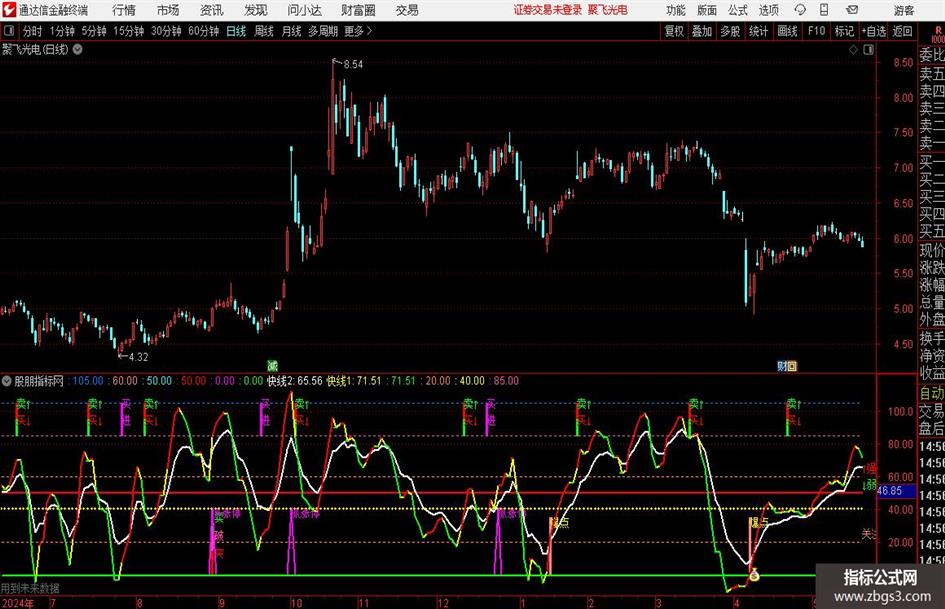The image size is (945, 609).
Task: Click the 叠加 overlay toolbar button
Action: [x=702, y=31]
